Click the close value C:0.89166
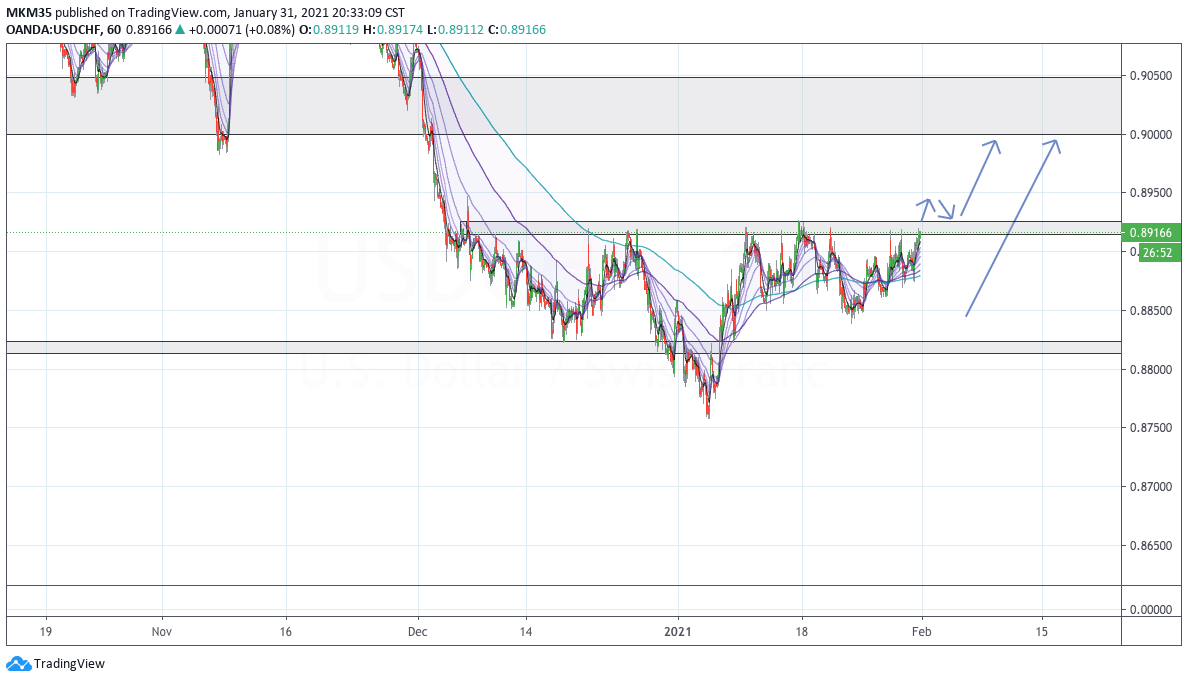Screen dimensions: 1188x682 click(517, 30)
